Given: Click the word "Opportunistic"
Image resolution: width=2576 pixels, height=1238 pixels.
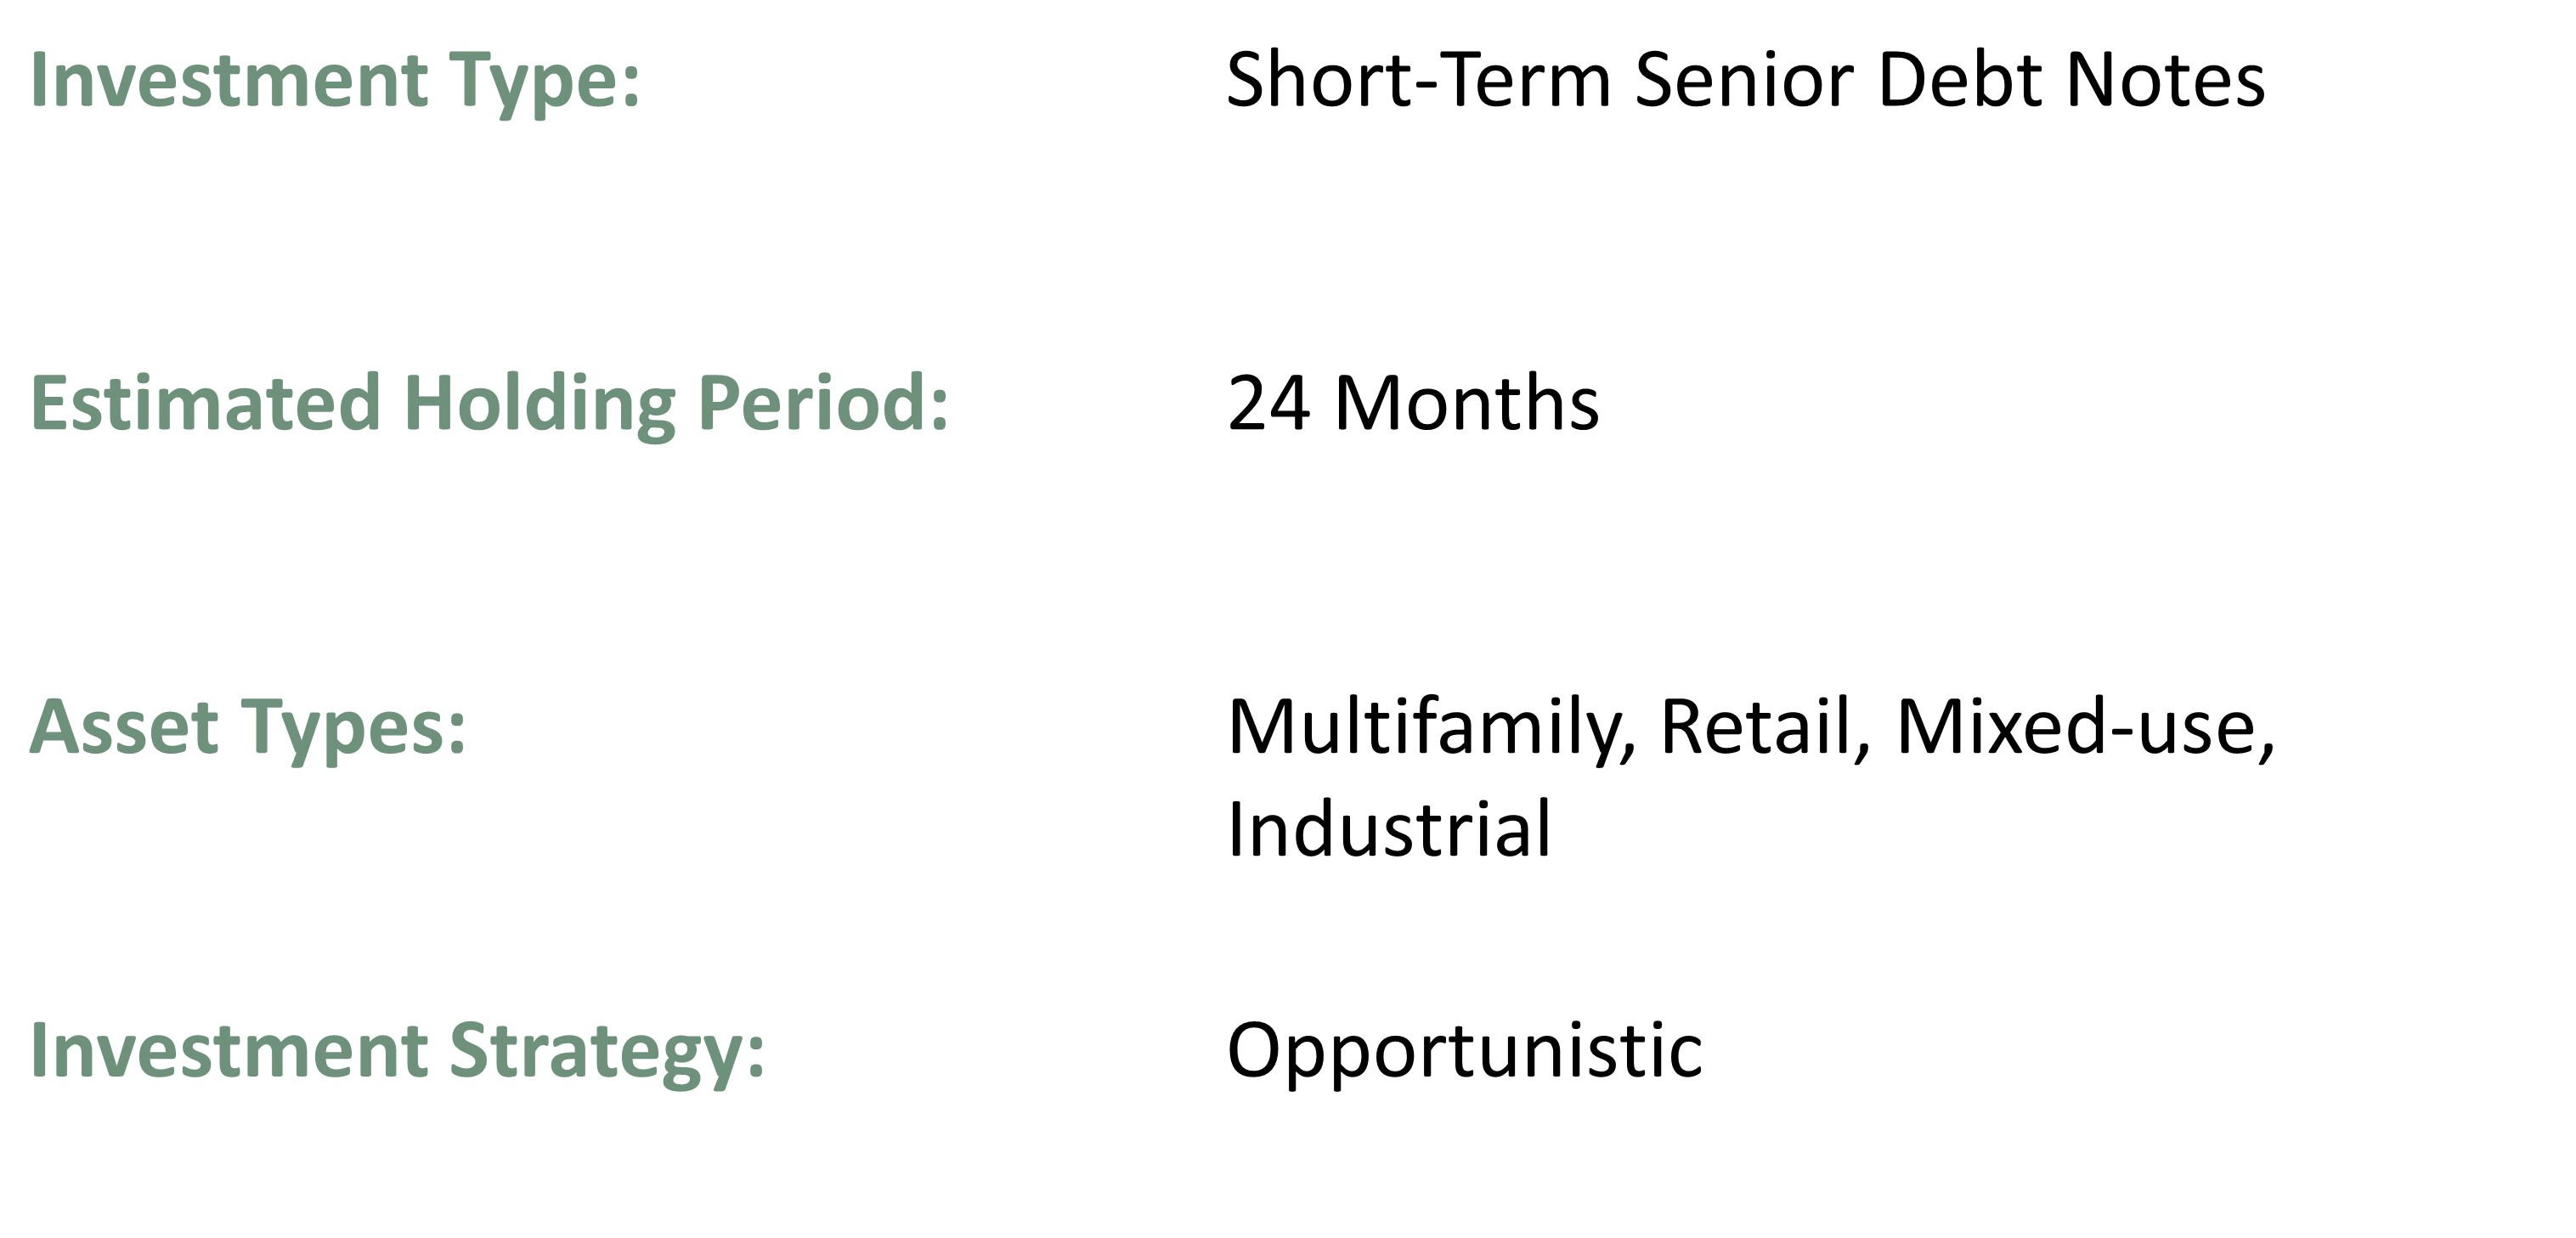Looking at the screenshot, I should 1464,1052.
